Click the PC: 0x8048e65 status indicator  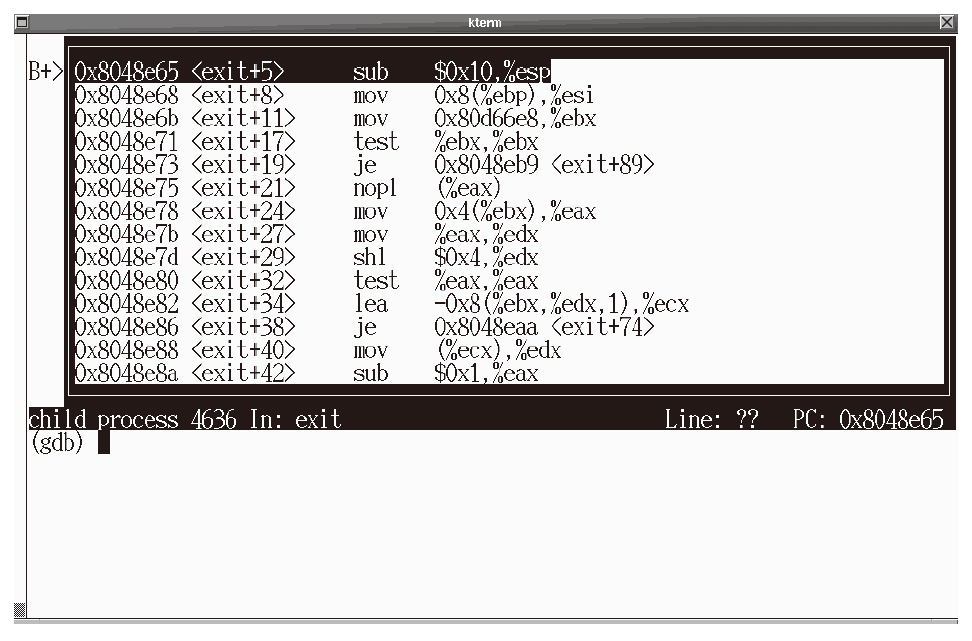[x=867, y=419]
